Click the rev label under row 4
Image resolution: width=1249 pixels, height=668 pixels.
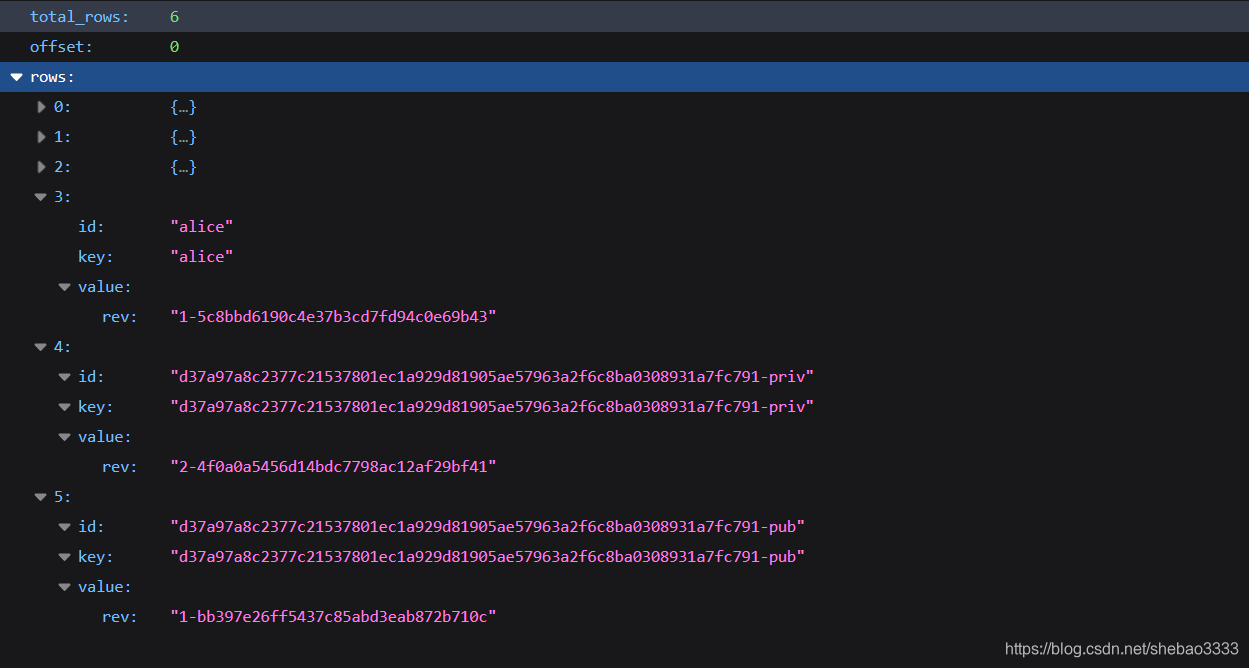120,467
